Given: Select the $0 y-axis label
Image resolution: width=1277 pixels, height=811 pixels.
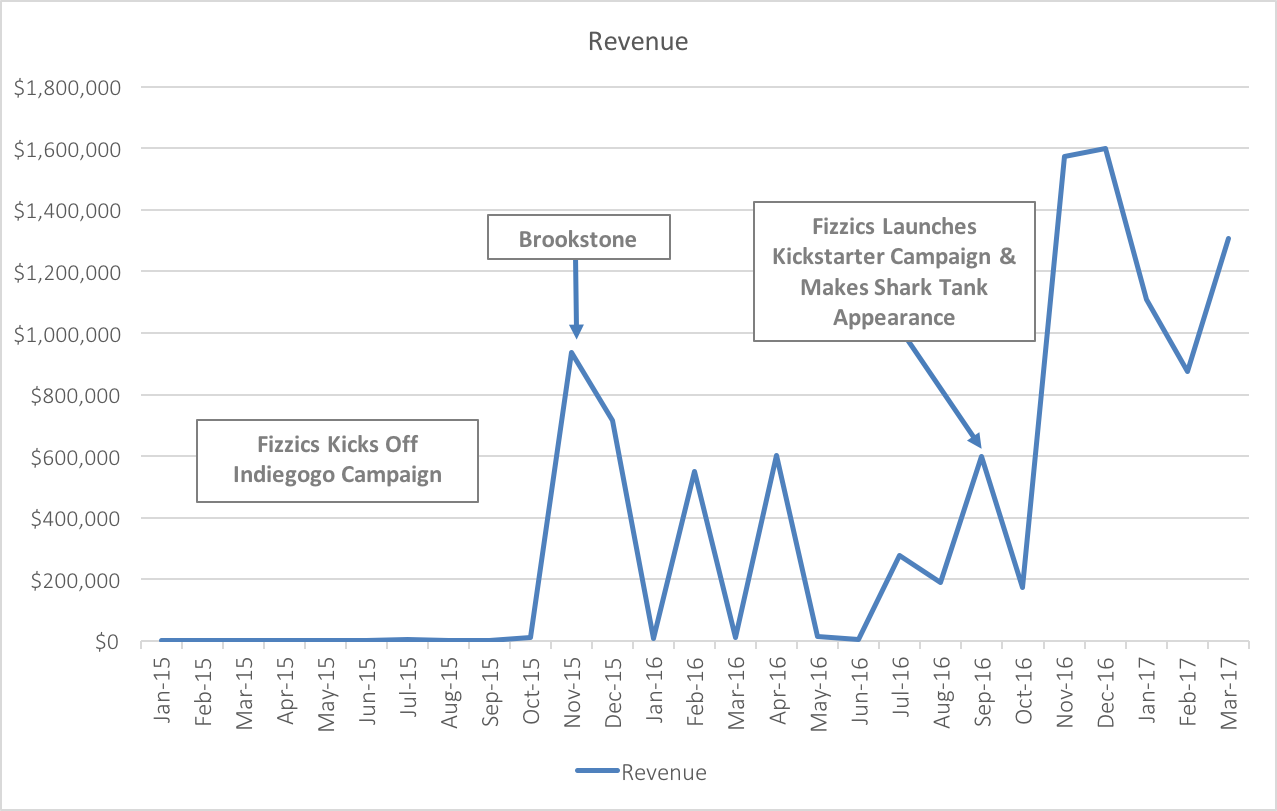Looking at the screenshot, I should 109,641.
